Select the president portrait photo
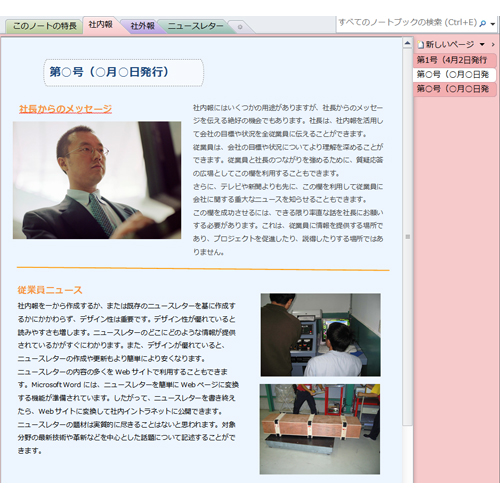Image resolution: width=500 pixels, height=500 pixels. [97, 180]
